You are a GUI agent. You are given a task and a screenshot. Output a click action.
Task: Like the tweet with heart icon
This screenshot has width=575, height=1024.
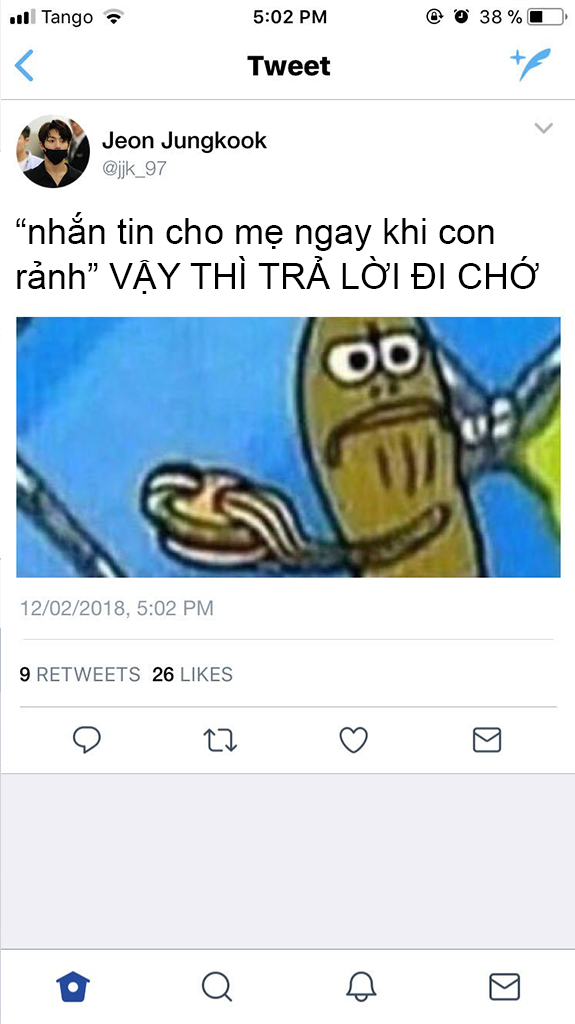pyautogui.click(x=353, y=740)
